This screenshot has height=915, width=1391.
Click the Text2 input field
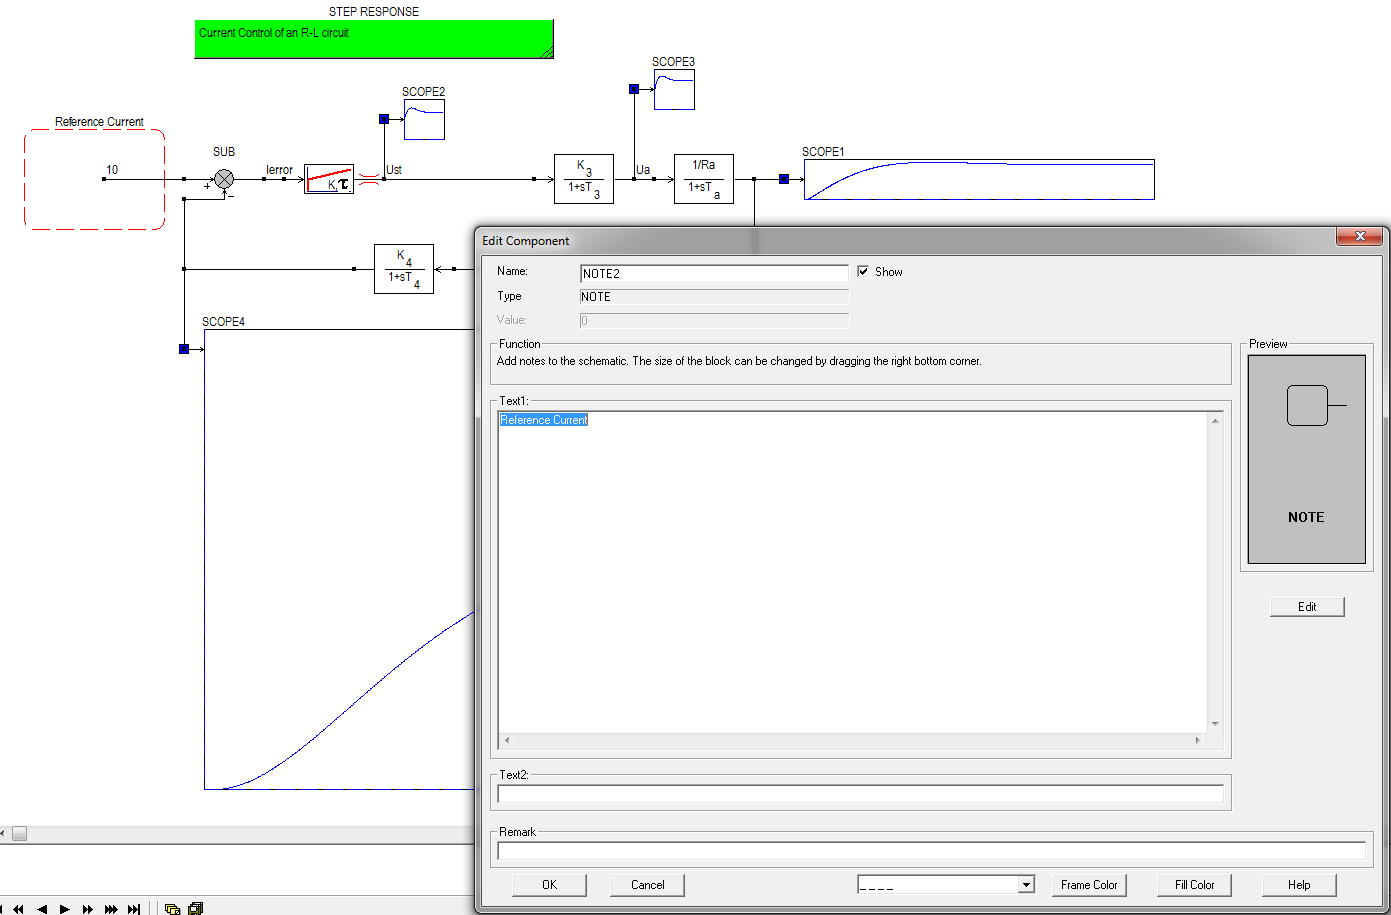pos(860,794)
